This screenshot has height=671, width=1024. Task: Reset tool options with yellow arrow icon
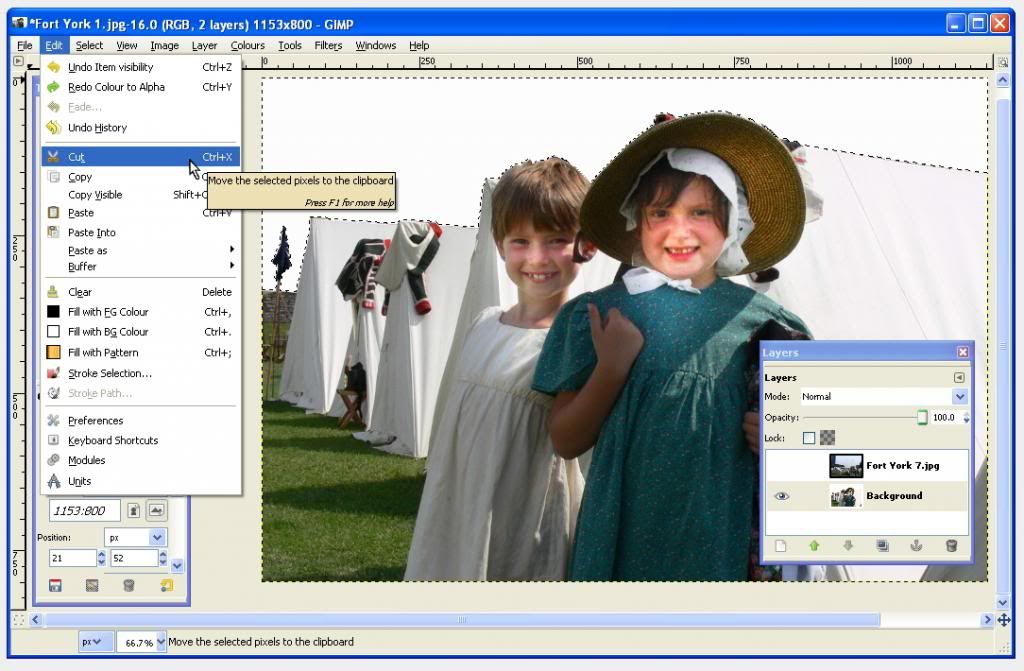(x=167, y=585)
